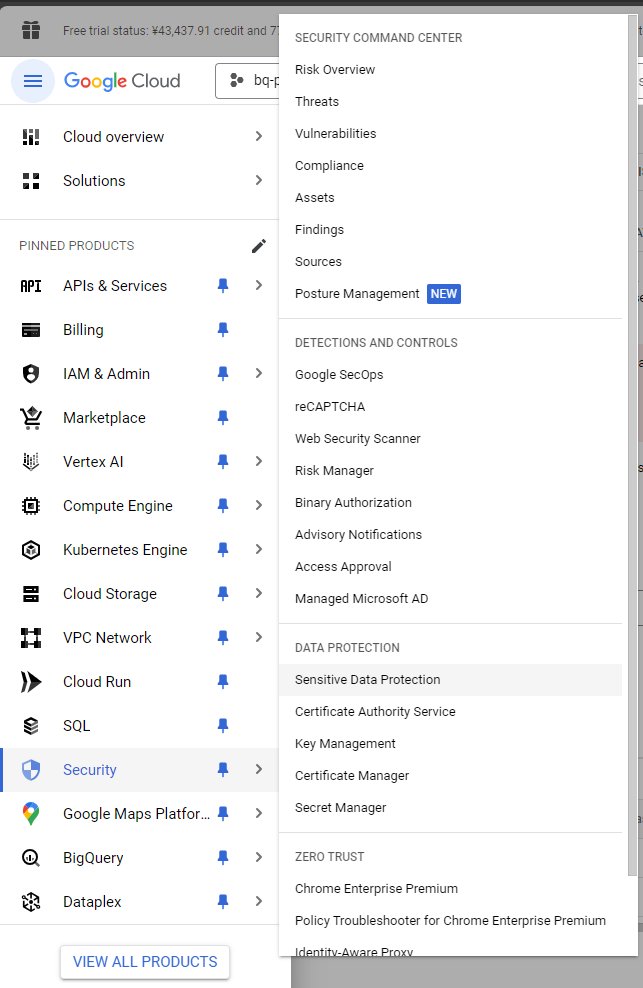Expand APIs & Services submenu arrow
643x988 pixels.
coord(258,285)
